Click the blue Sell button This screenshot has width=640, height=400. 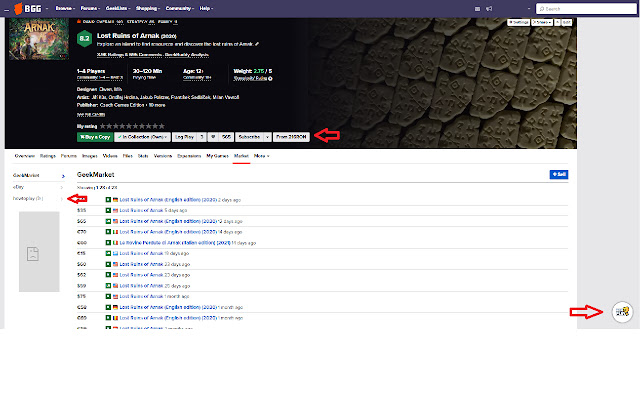[x=558, y=174]
